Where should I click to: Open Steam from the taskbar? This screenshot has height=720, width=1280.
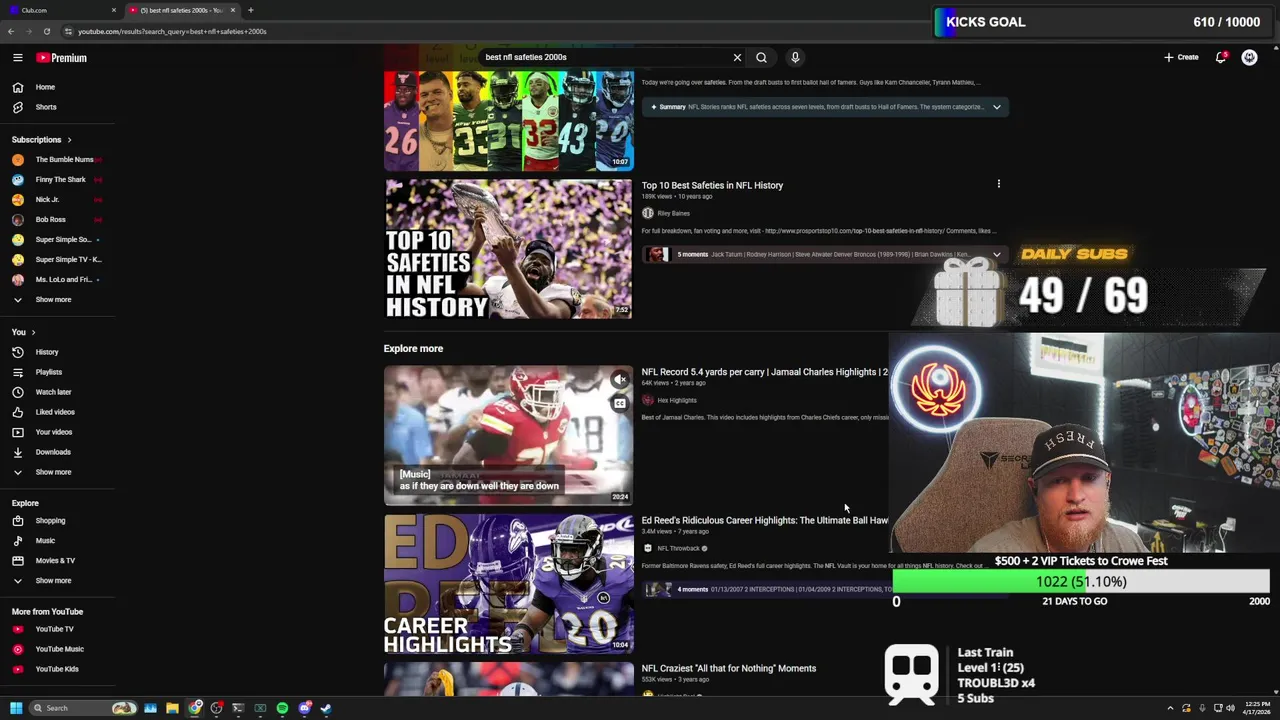pyautogui.click(x=326, y=708)
